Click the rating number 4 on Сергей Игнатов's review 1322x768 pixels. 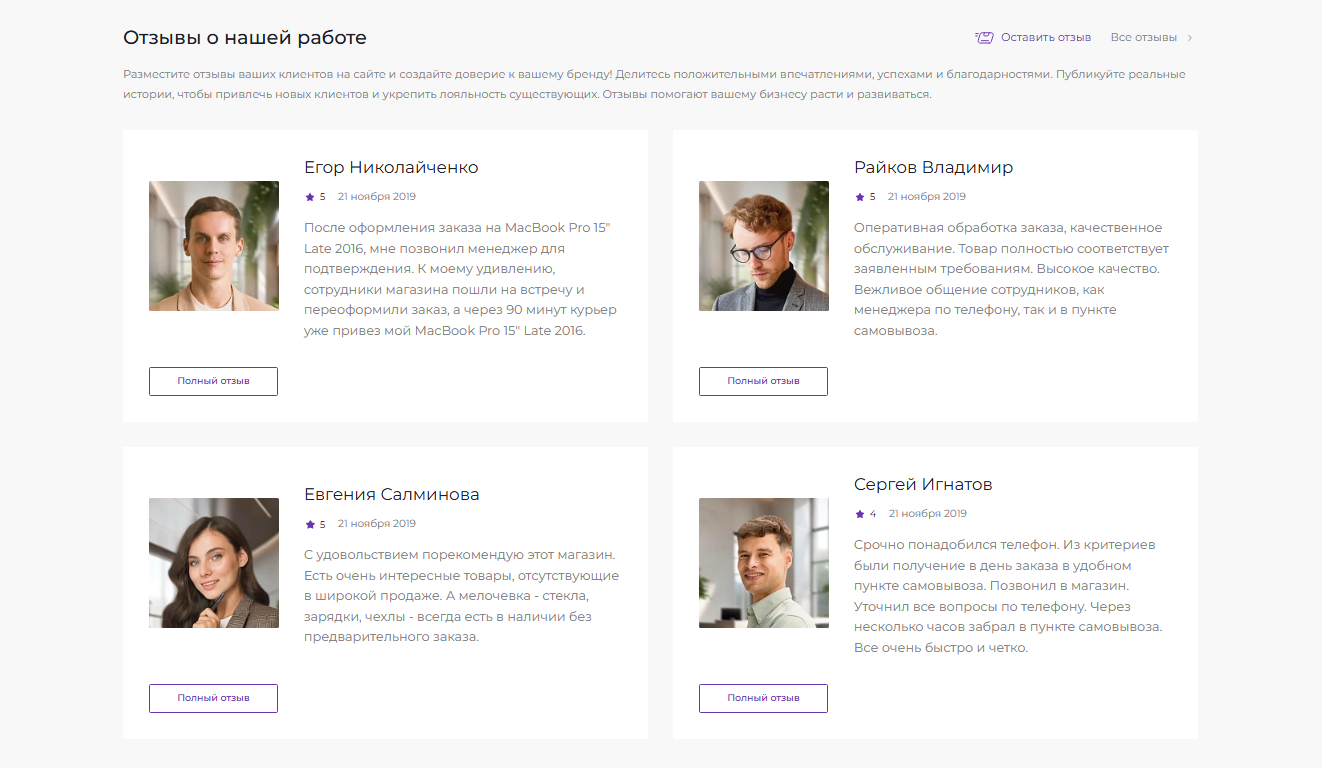point(871,513)
